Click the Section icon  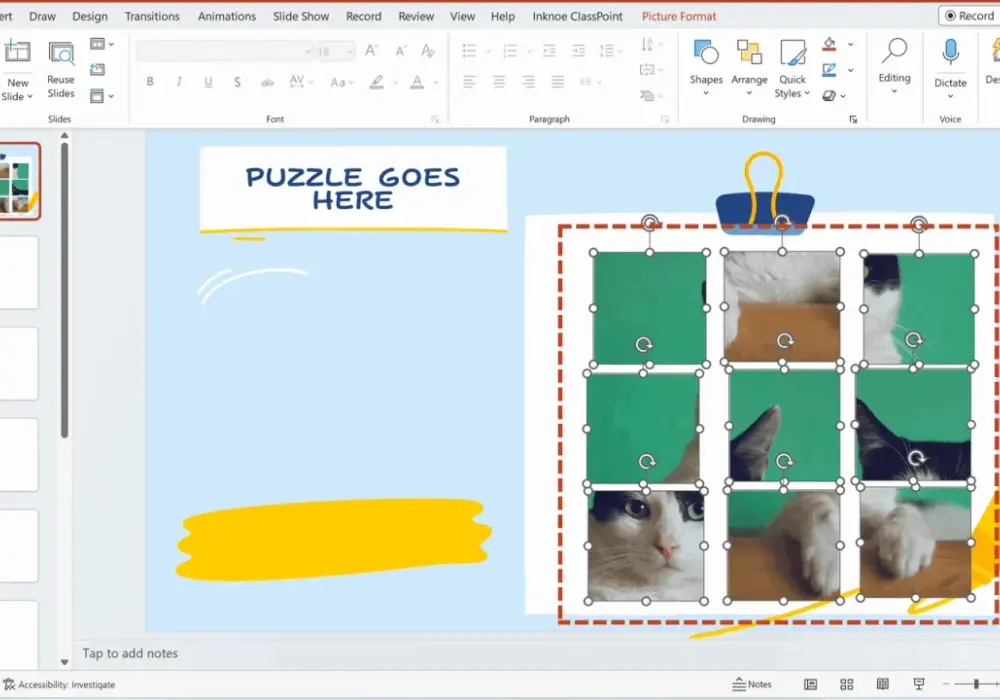tap(98, 96)
